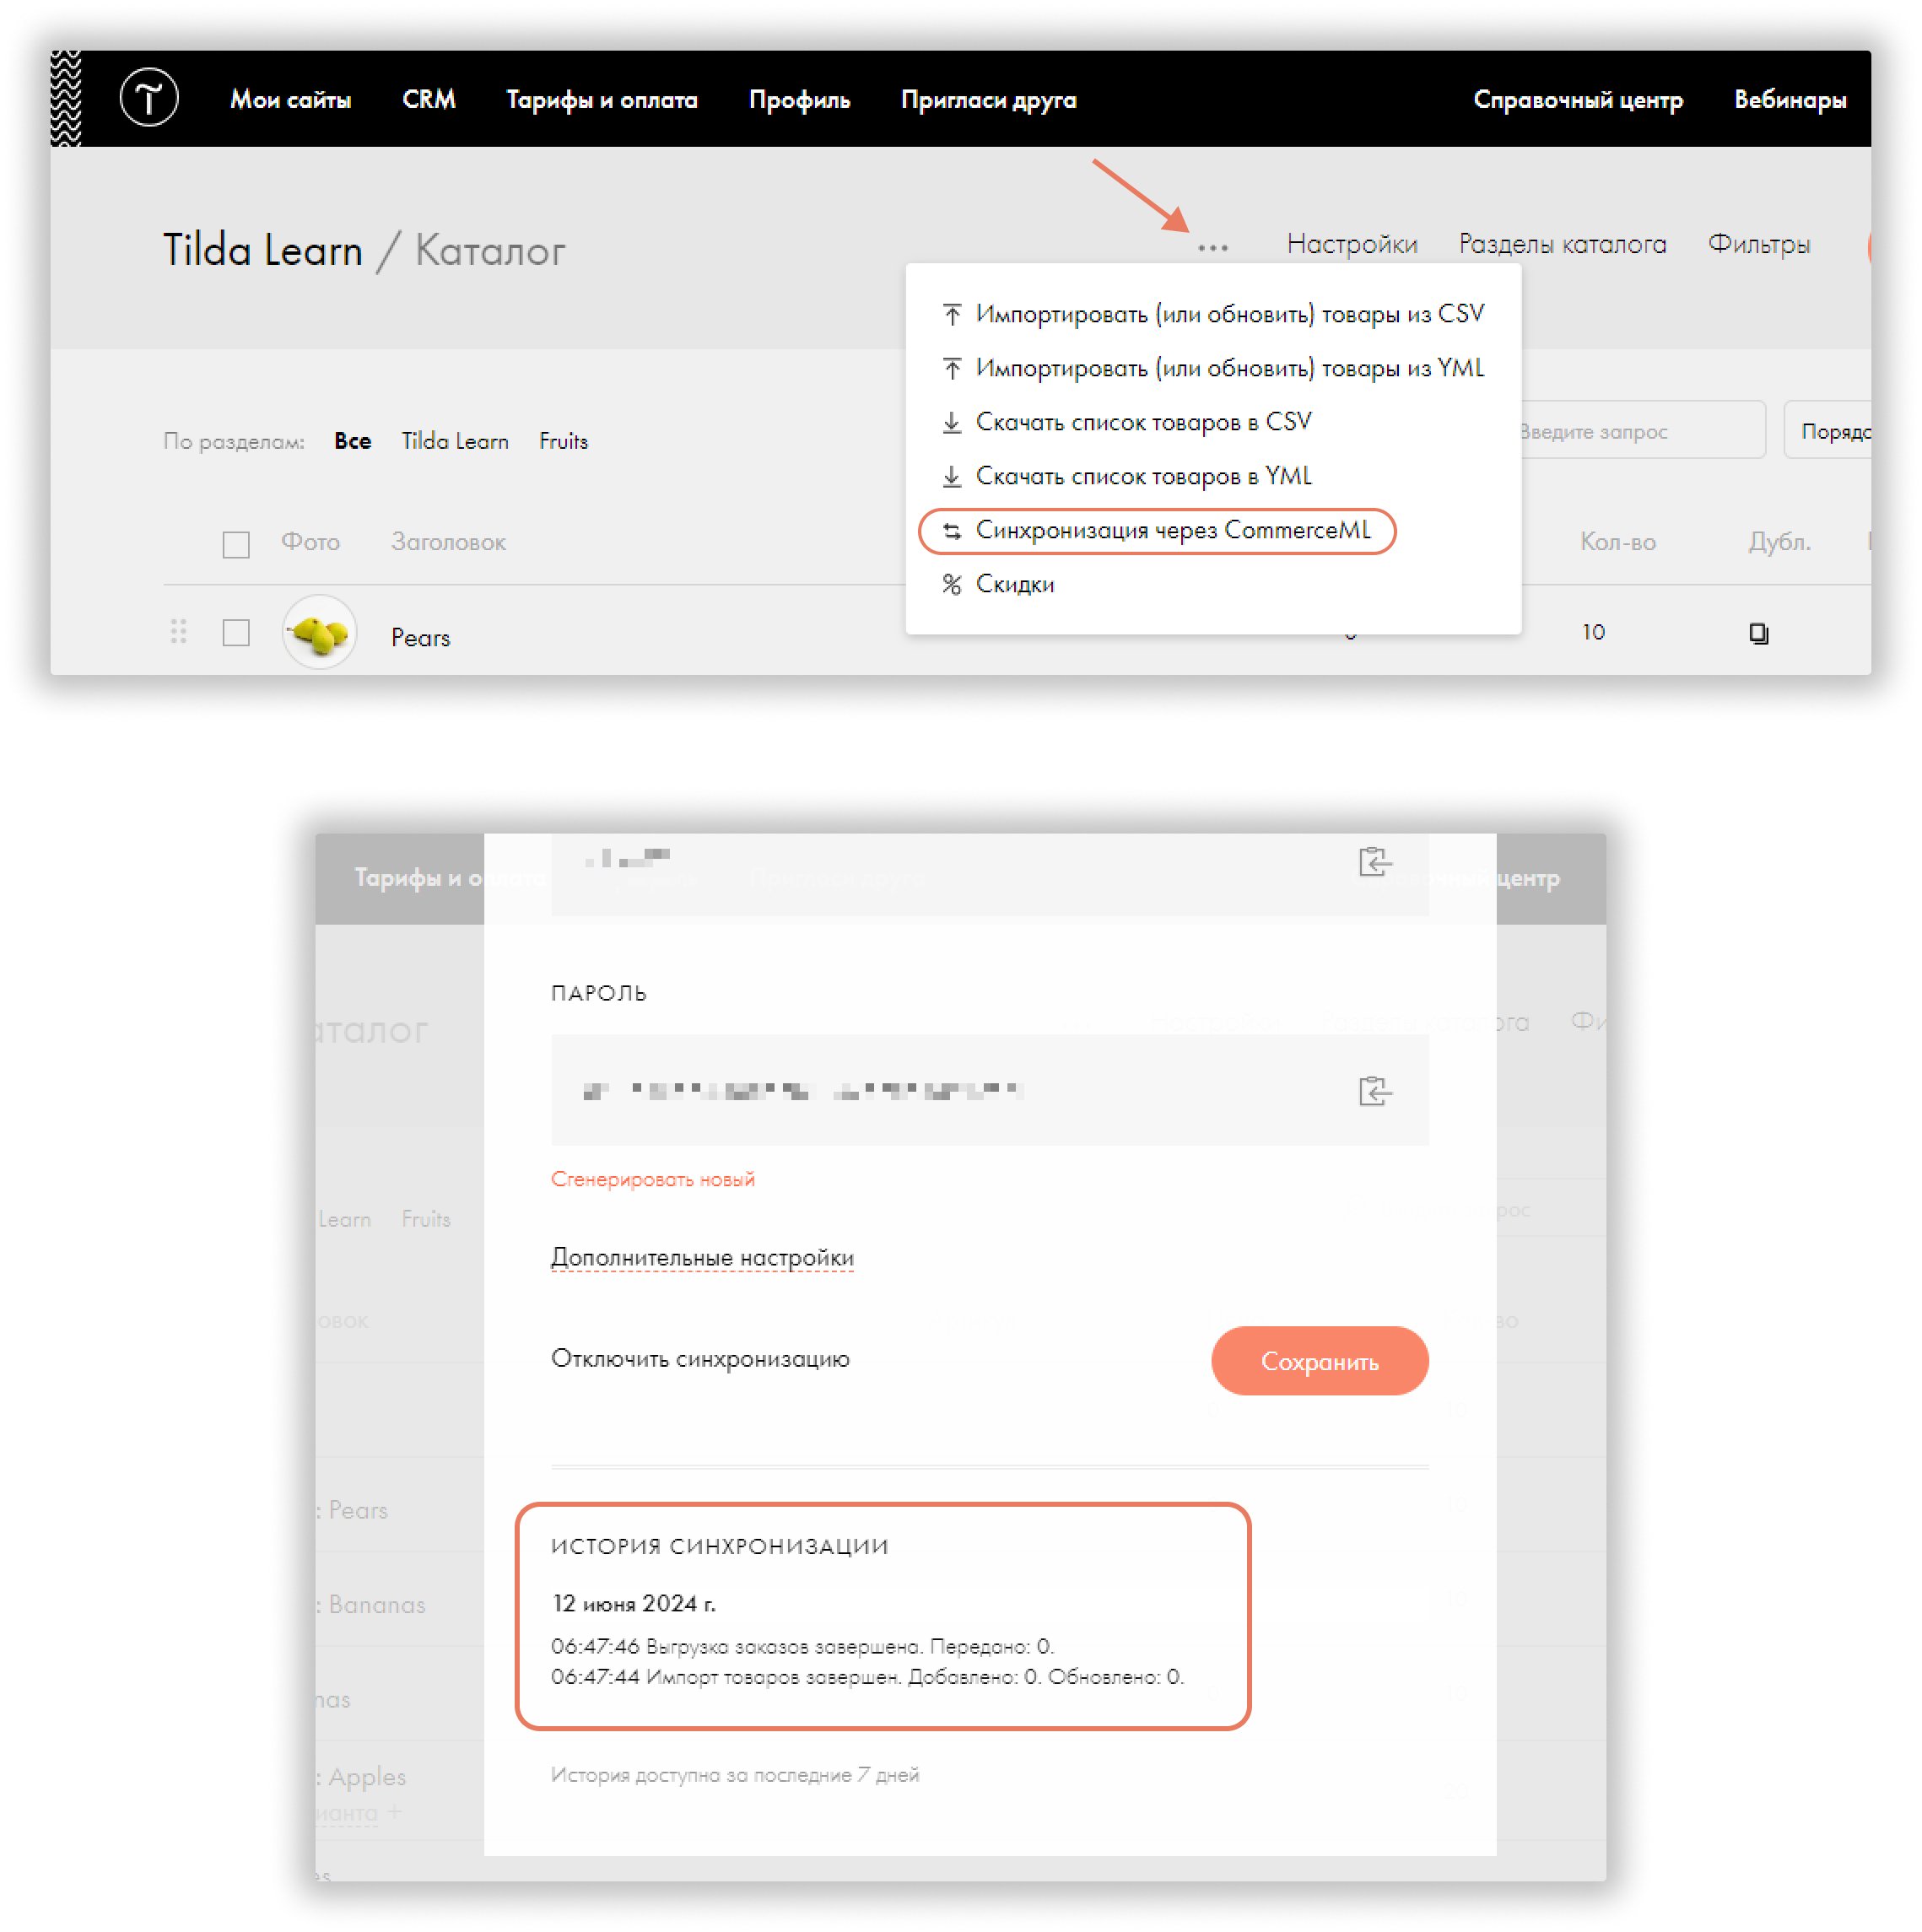Select Импортировать товары из YML
Viewport: 1922px width, 1932px height.
pyautogui.click(x=1213, y=368)
